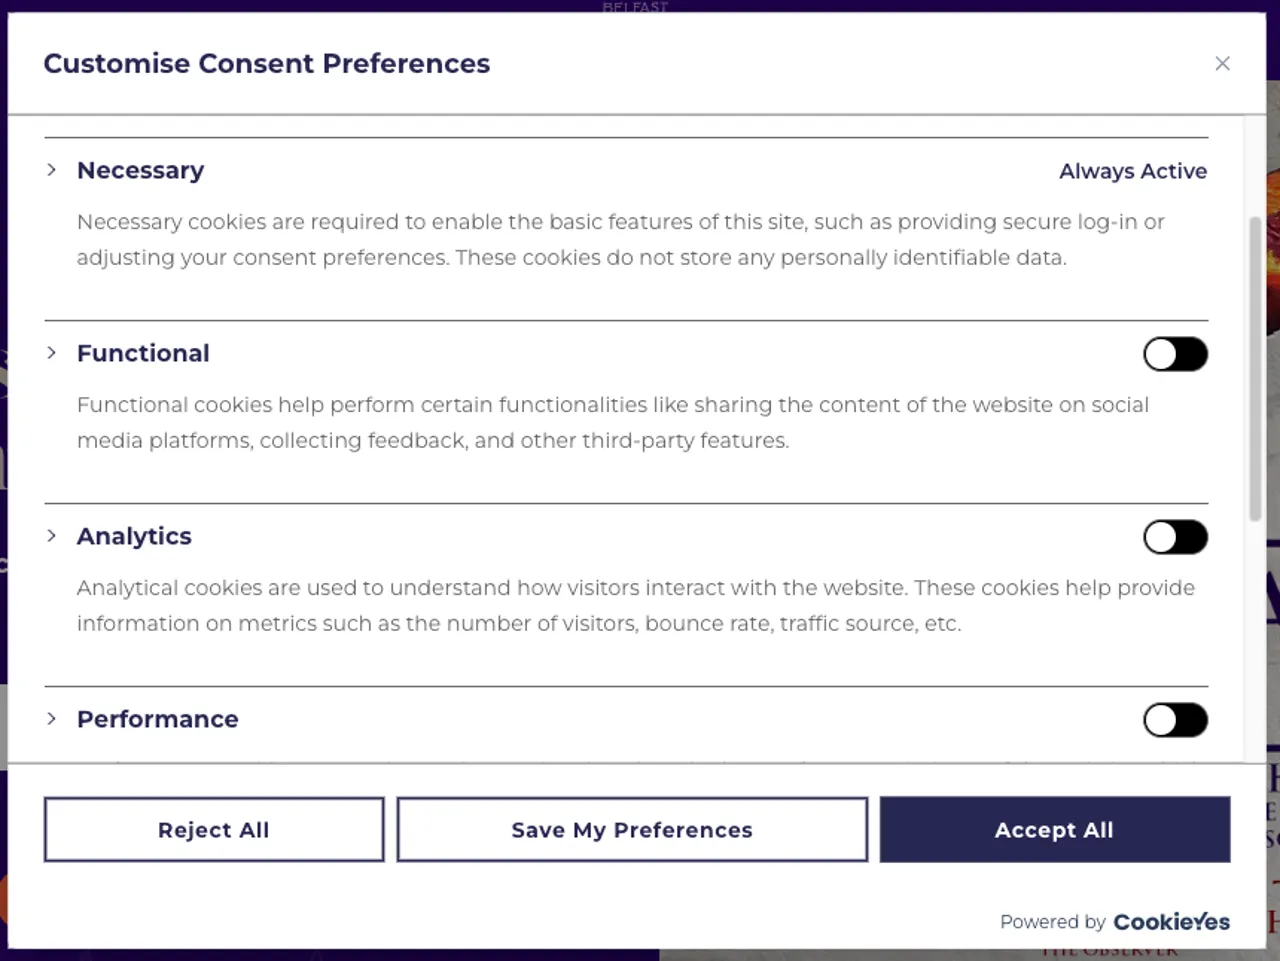Open the CookieYes logo link

(x=1171, y=922)
